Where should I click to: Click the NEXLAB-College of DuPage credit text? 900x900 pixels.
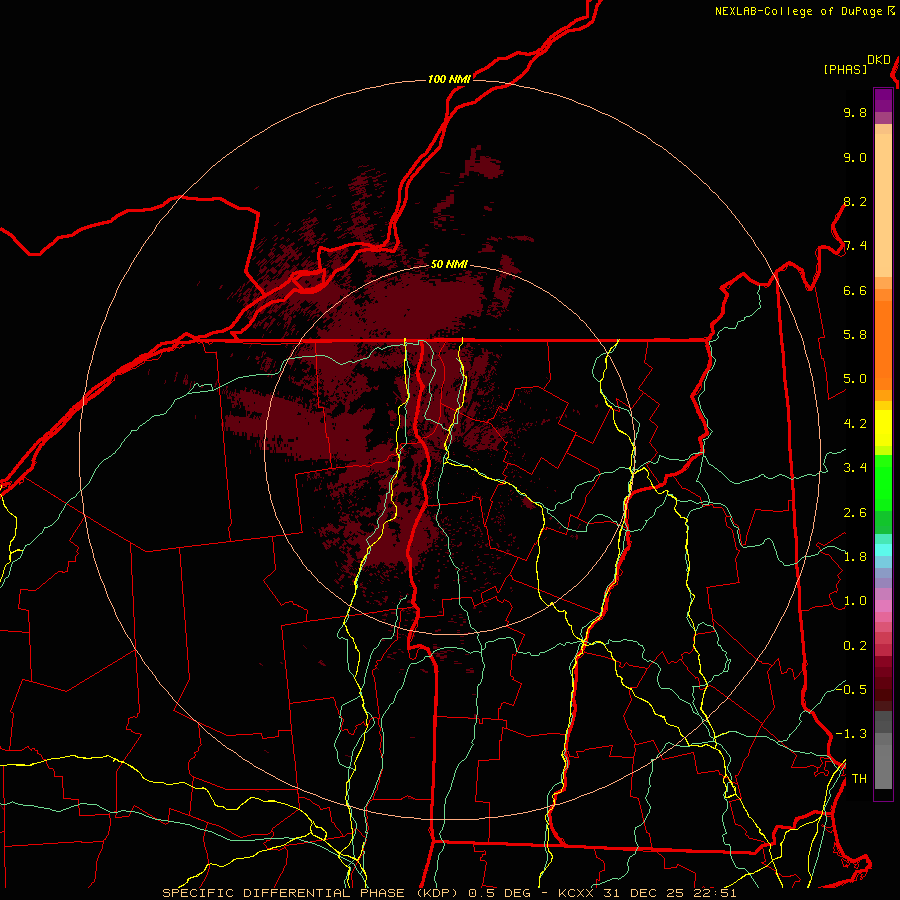800,11
